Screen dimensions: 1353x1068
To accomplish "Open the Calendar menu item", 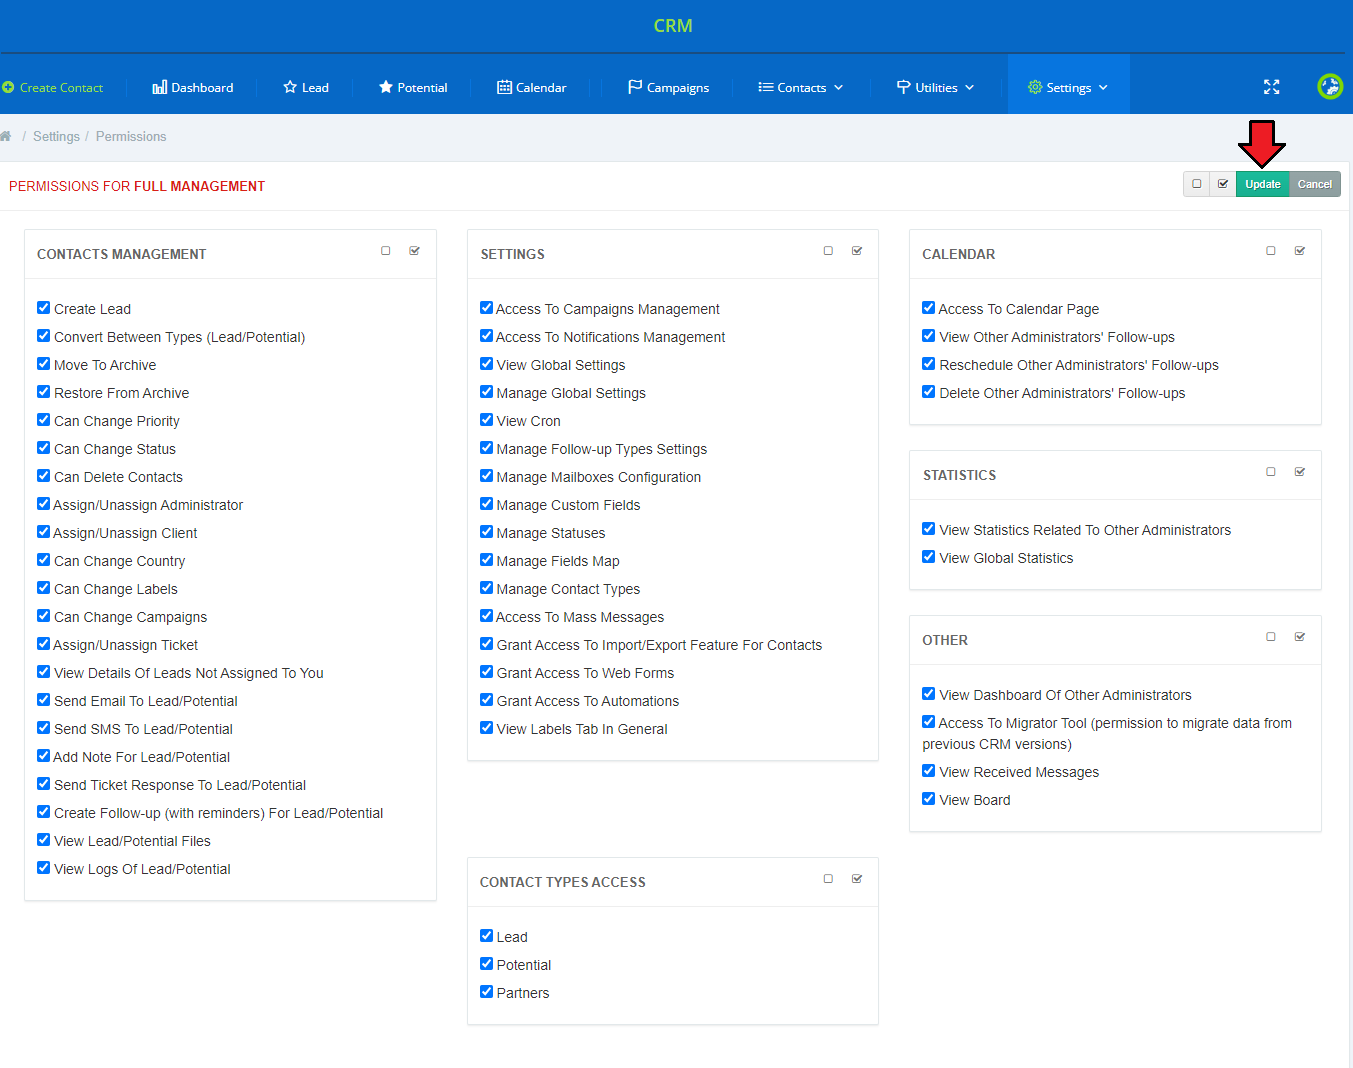I will pos(532,88).
